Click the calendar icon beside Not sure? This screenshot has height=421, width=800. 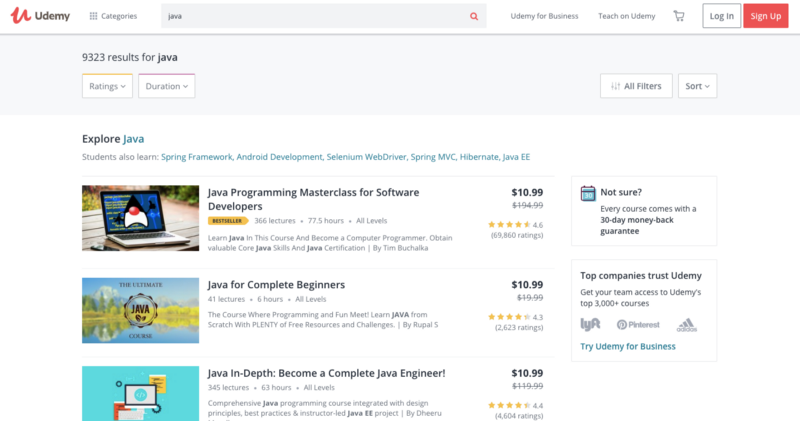pyautogui.click(x=588, y=193)
